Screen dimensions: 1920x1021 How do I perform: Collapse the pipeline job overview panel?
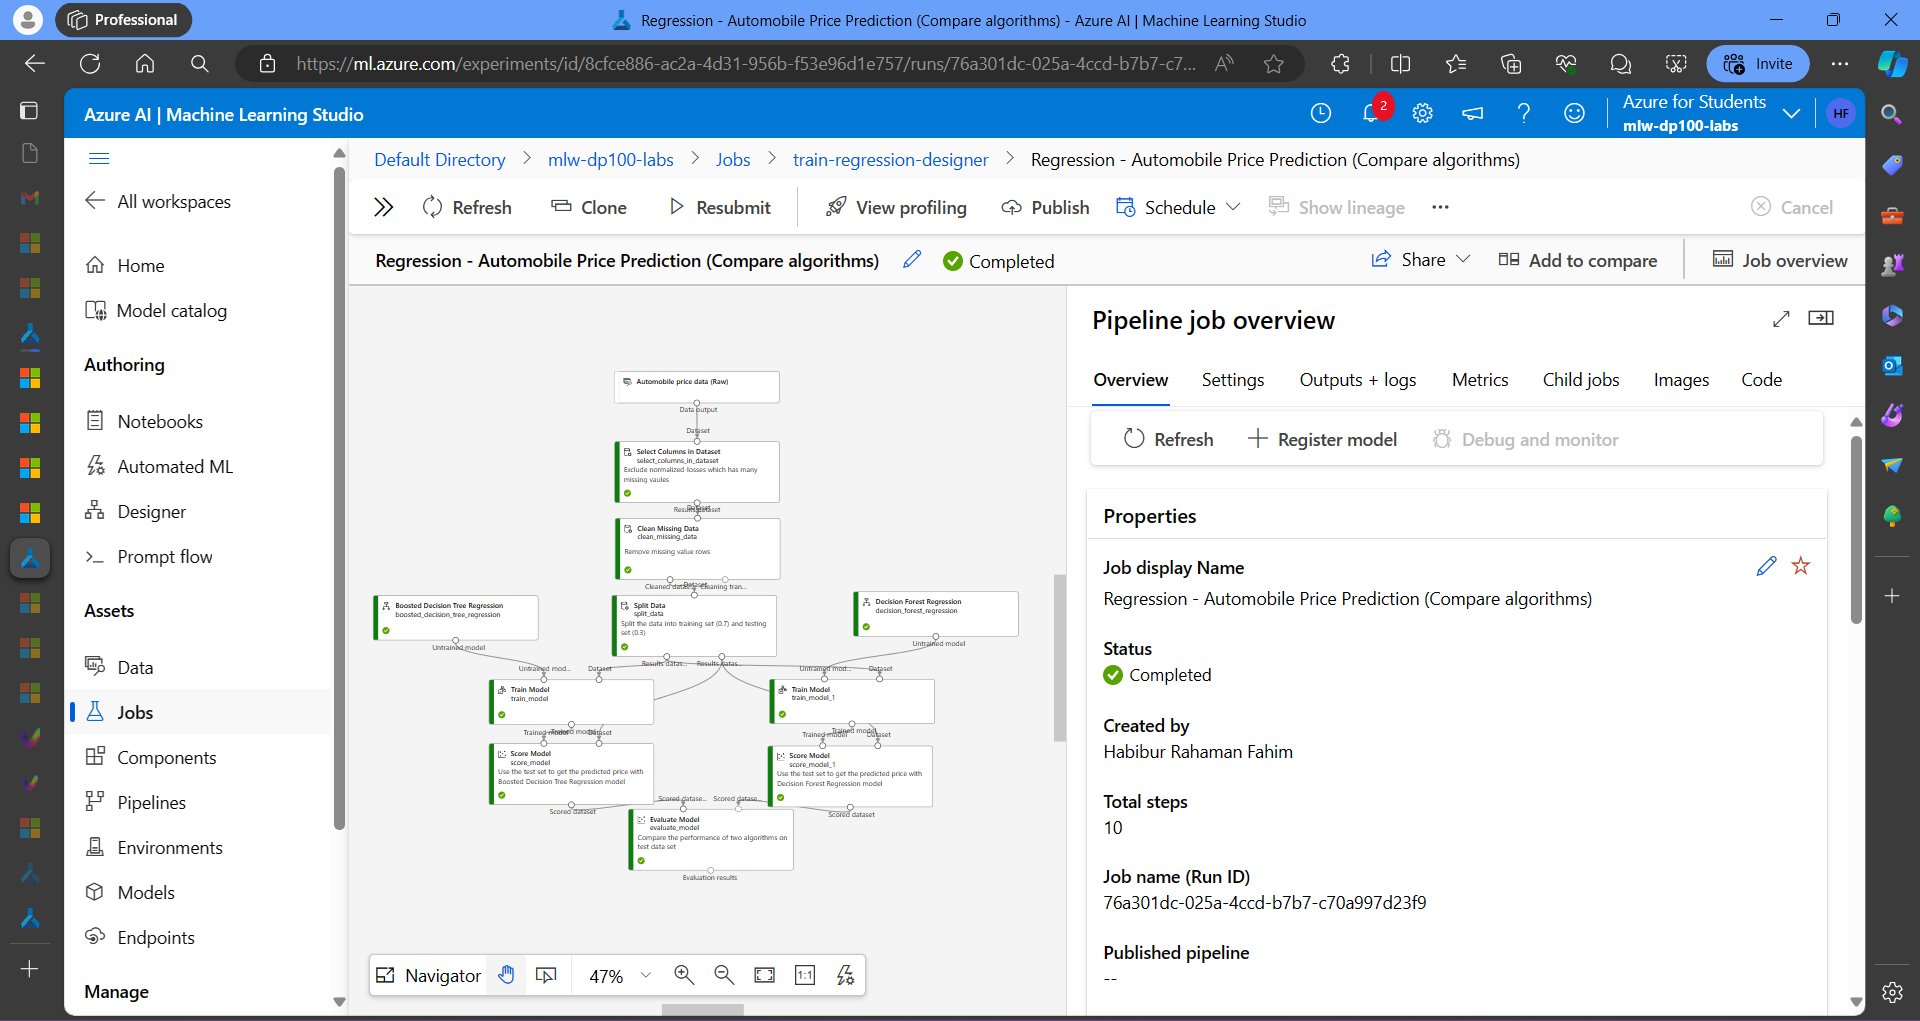[x=1821, y=318]
